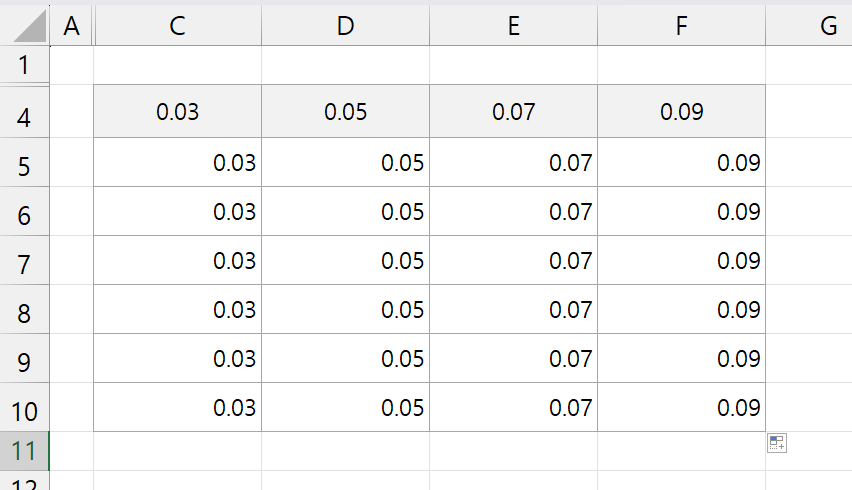Select cell E5 showing 0.07

pos(513,162)
